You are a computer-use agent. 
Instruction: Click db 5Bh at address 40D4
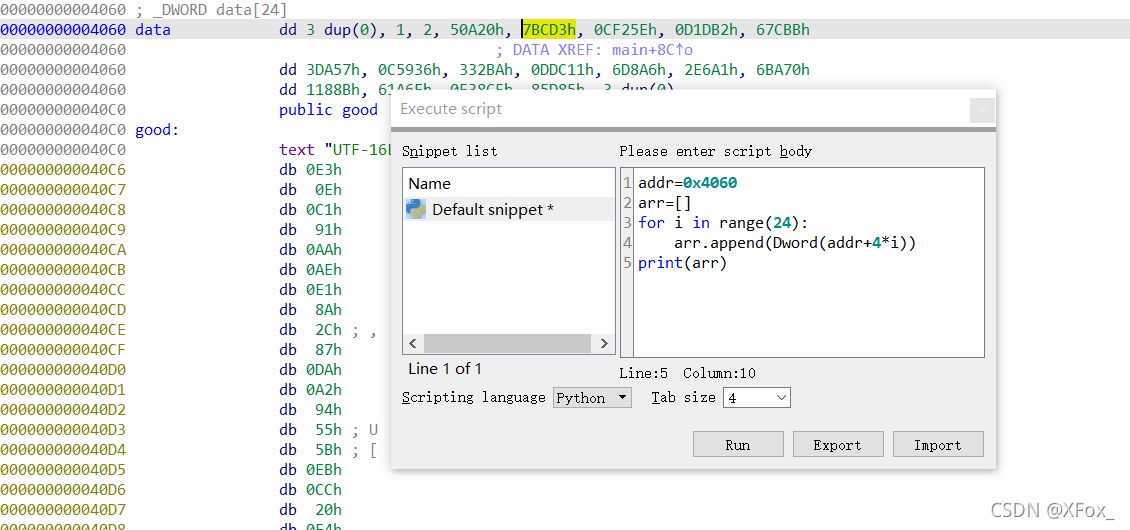point(311,450)
